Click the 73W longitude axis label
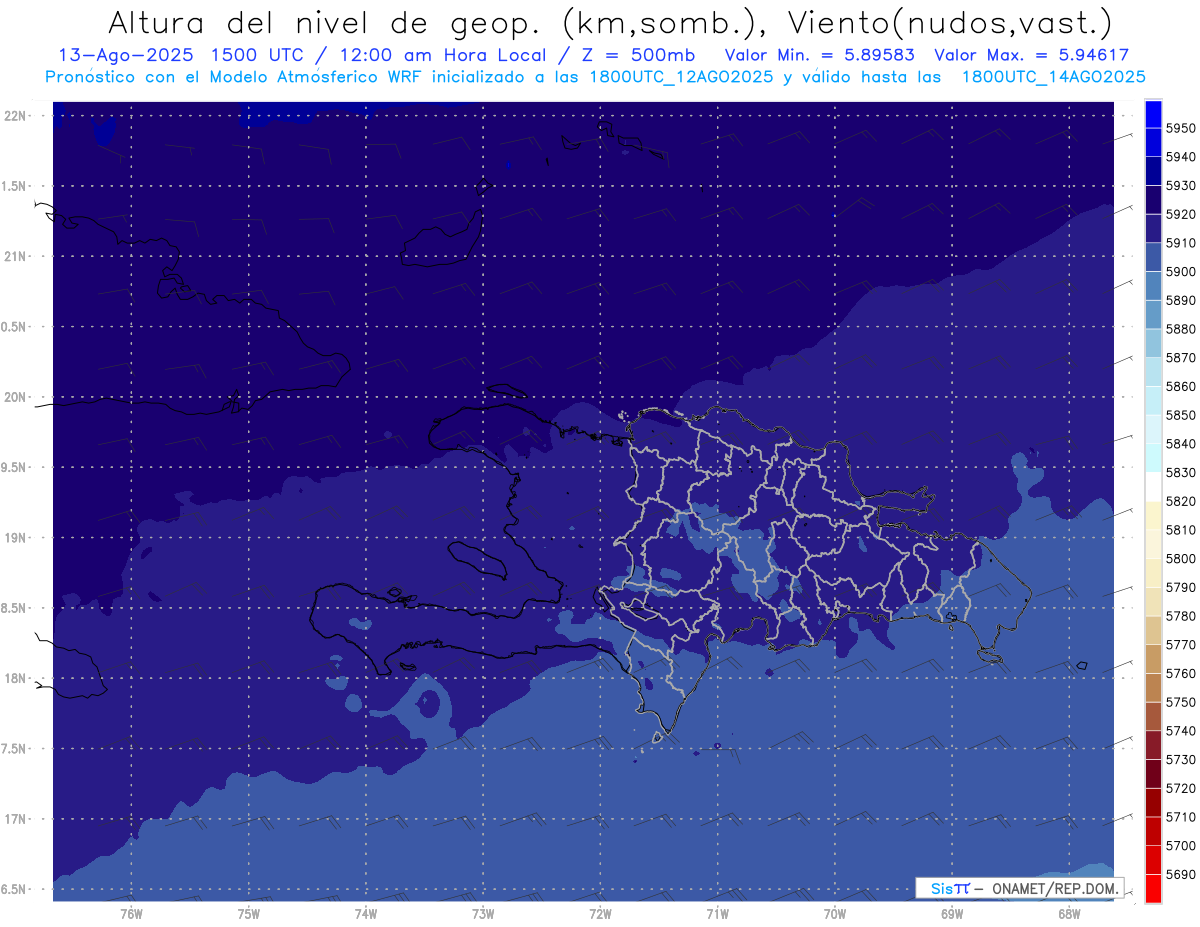The height and width of the screenshot is (927, 1200). click(483, 913)
